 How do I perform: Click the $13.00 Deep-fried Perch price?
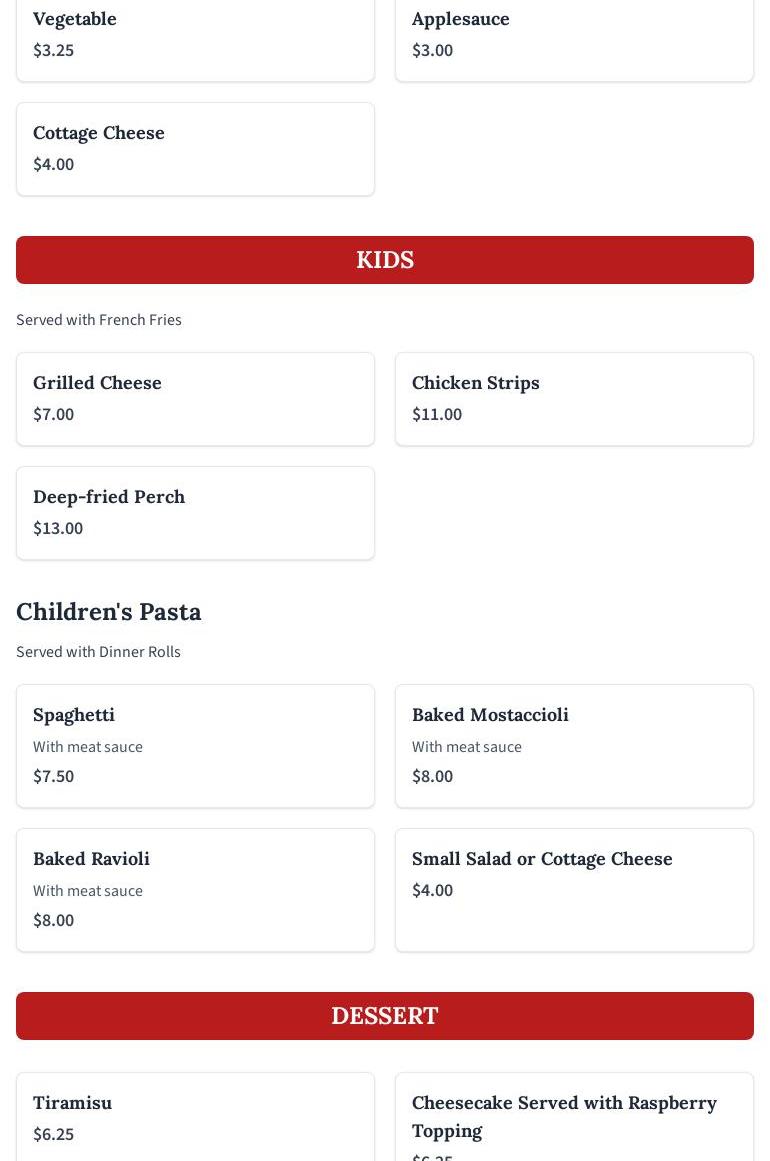58,528
